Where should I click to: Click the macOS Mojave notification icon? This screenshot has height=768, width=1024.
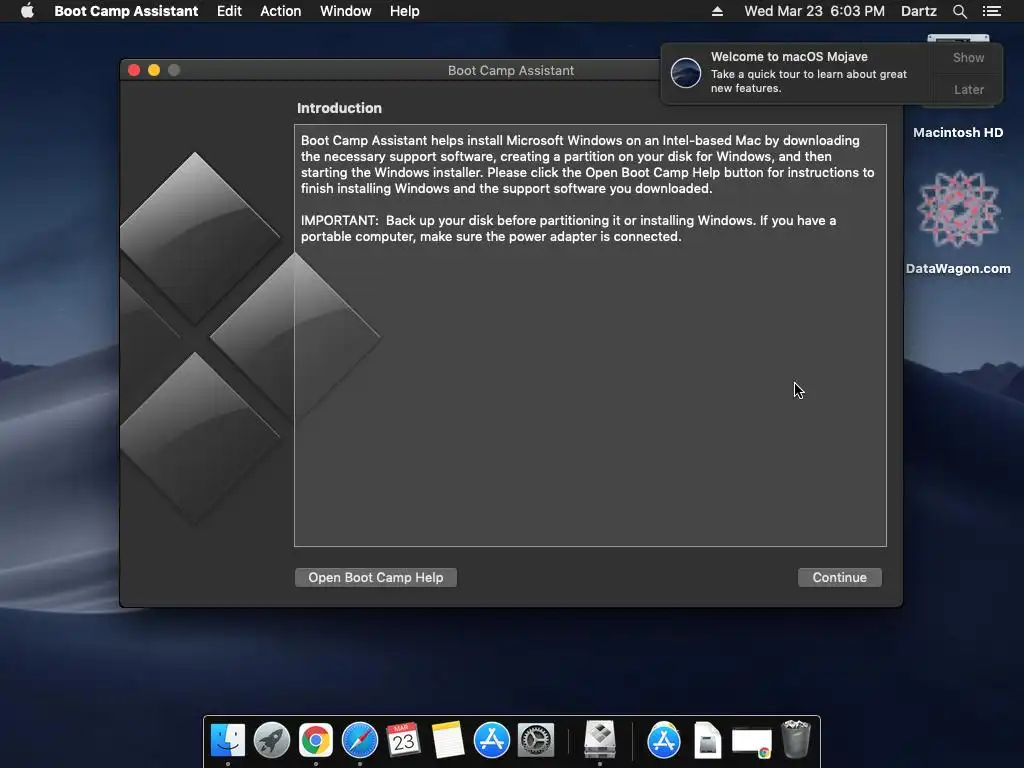click(686, 72)
